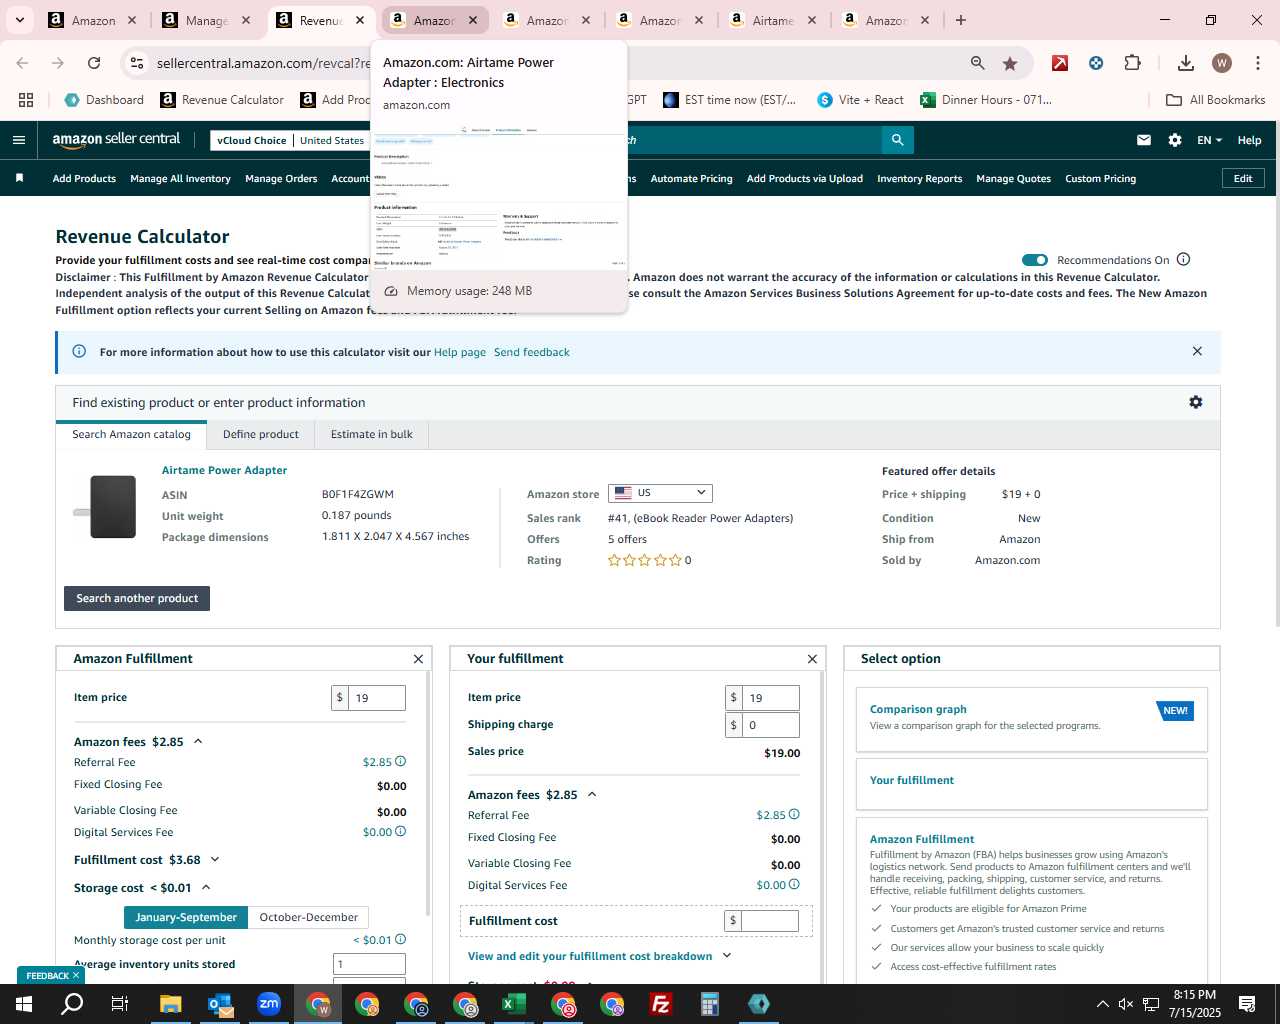Open Zoom from the Windows taskbar
1280x1024 pixels.
pyautogui.click(x=269, y=1004)
